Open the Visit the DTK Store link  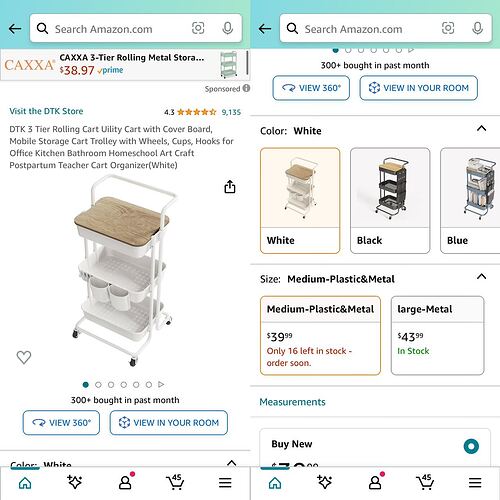click(46, 111)
